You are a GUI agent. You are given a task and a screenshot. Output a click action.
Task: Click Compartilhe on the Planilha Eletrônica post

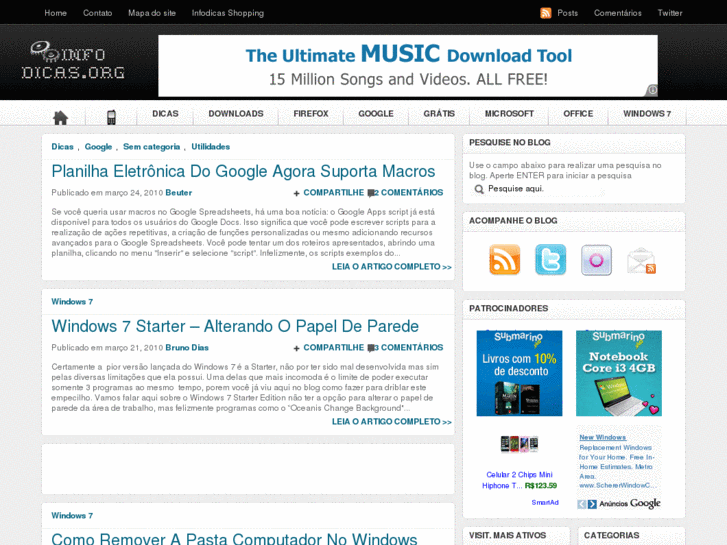pyautogui.click(x=333, y=192)
